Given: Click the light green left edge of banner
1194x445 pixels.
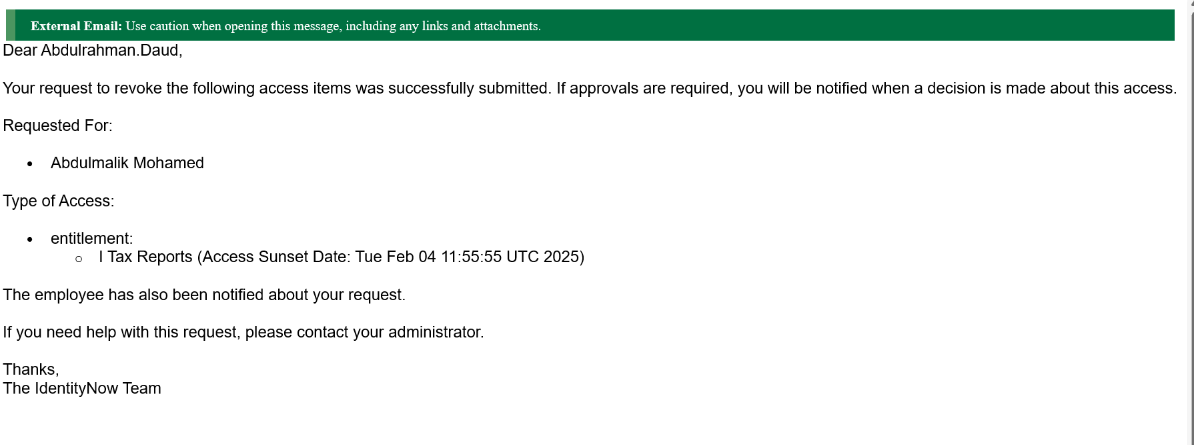Looking at the screenshot, I should [x=12, y=26].
